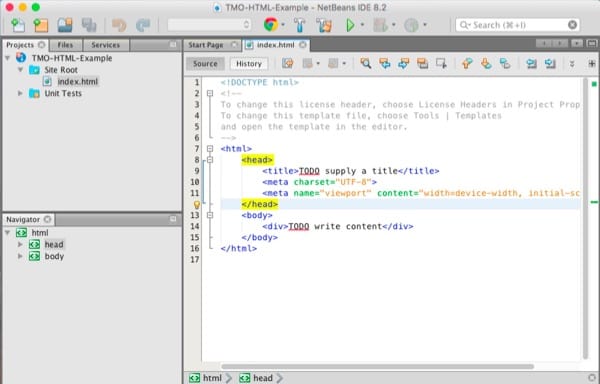This screenshot has height=384, width=600.
Task: Click the Find Selection magnifier icon
Action: [365, 63]
